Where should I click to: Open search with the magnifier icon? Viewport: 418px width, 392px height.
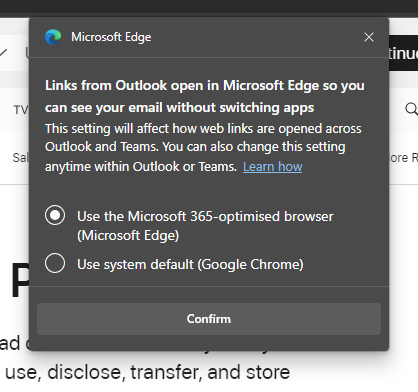pos(411,109)
